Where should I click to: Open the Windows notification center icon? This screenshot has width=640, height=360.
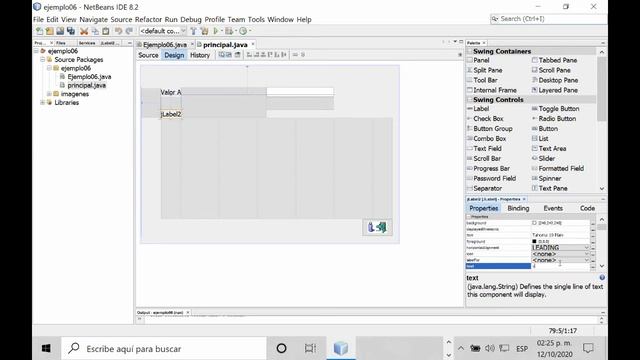[x=588, y=348]
